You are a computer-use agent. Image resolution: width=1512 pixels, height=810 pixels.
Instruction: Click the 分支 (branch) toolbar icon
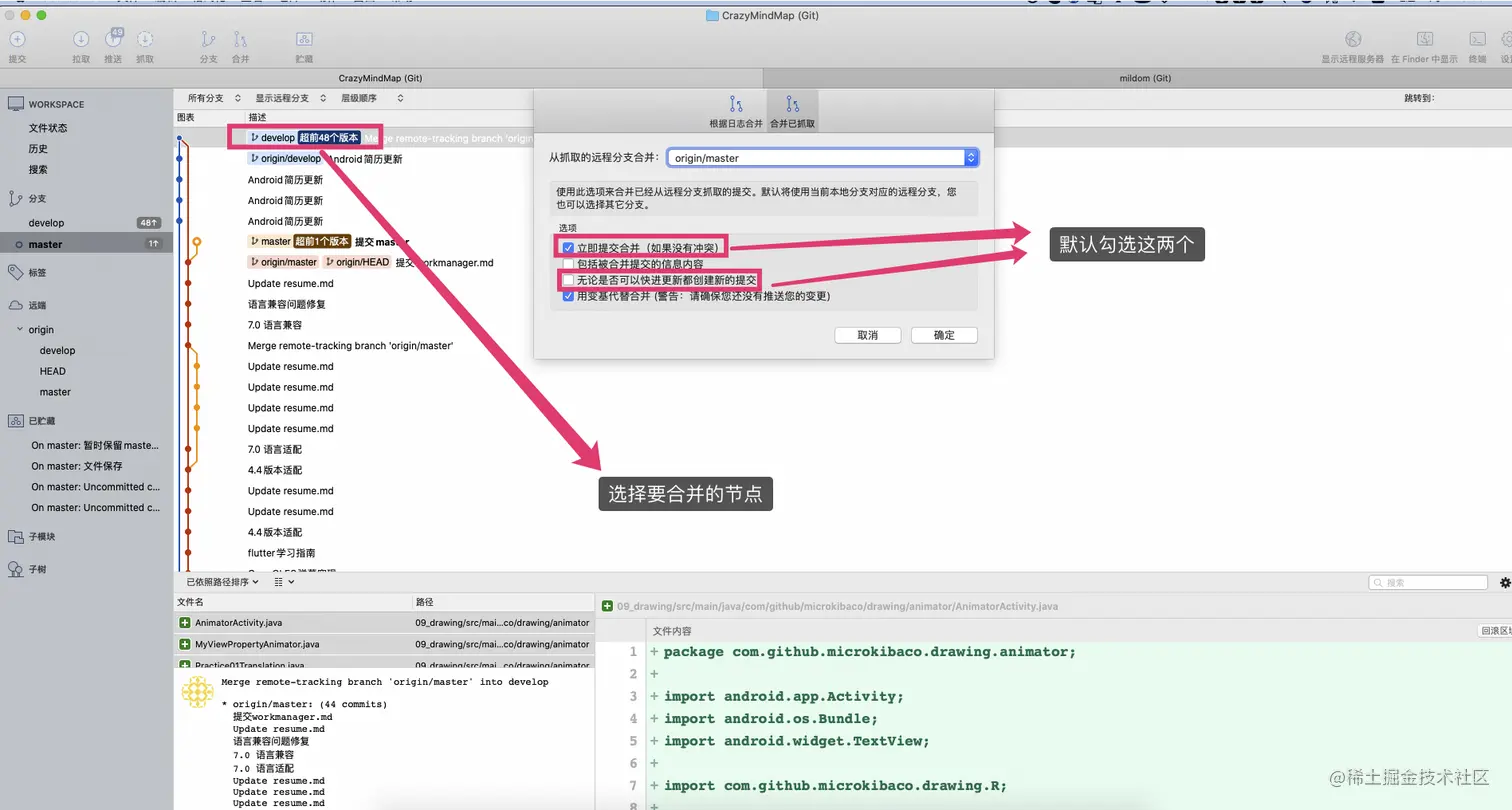click(x=208, y=40)
